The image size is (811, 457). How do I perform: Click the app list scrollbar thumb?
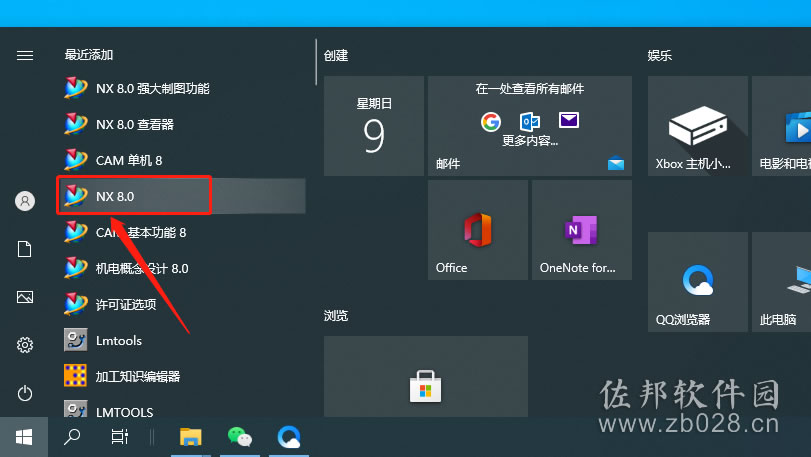tap(316, 62)
